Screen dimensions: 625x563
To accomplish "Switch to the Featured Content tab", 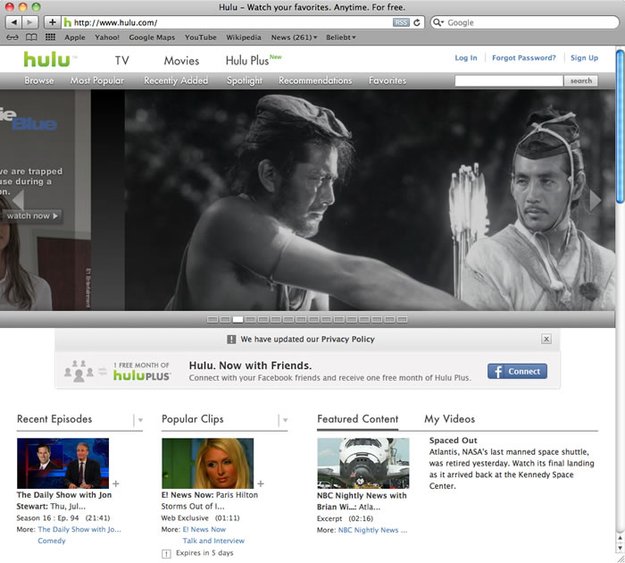I will [358, 419].
